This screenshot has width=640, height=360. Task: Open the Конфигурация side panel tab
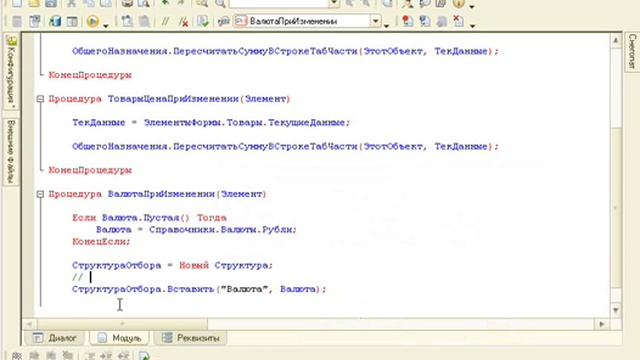pos(11,72)
